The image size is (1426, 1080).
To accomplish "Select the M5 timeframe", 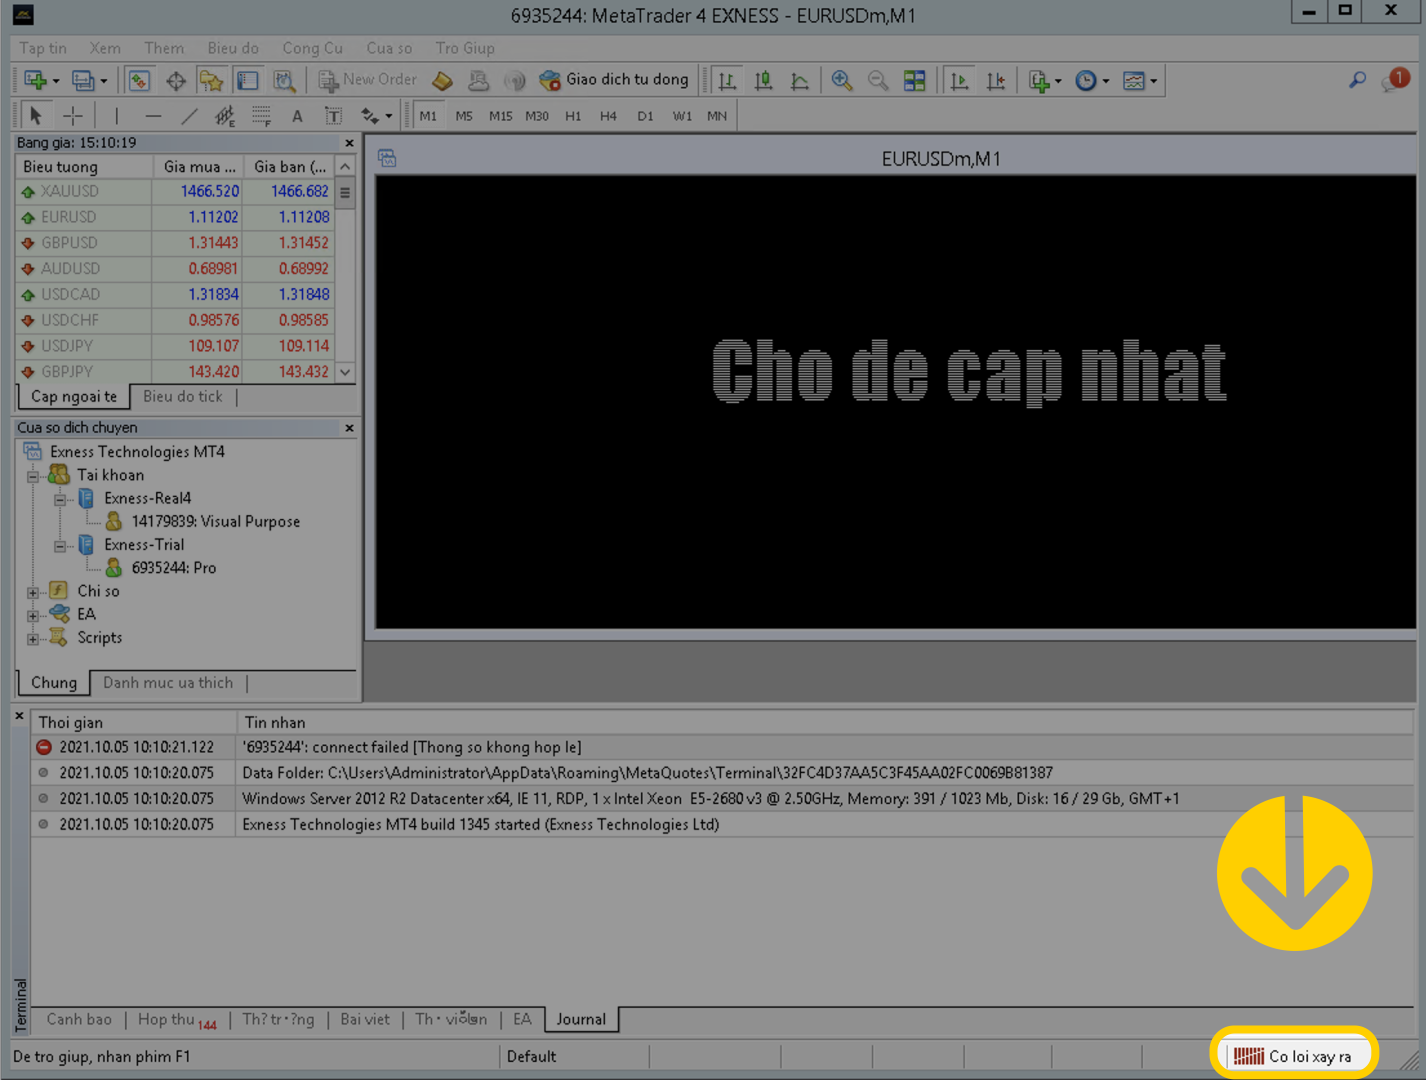I will click(464, 116).
